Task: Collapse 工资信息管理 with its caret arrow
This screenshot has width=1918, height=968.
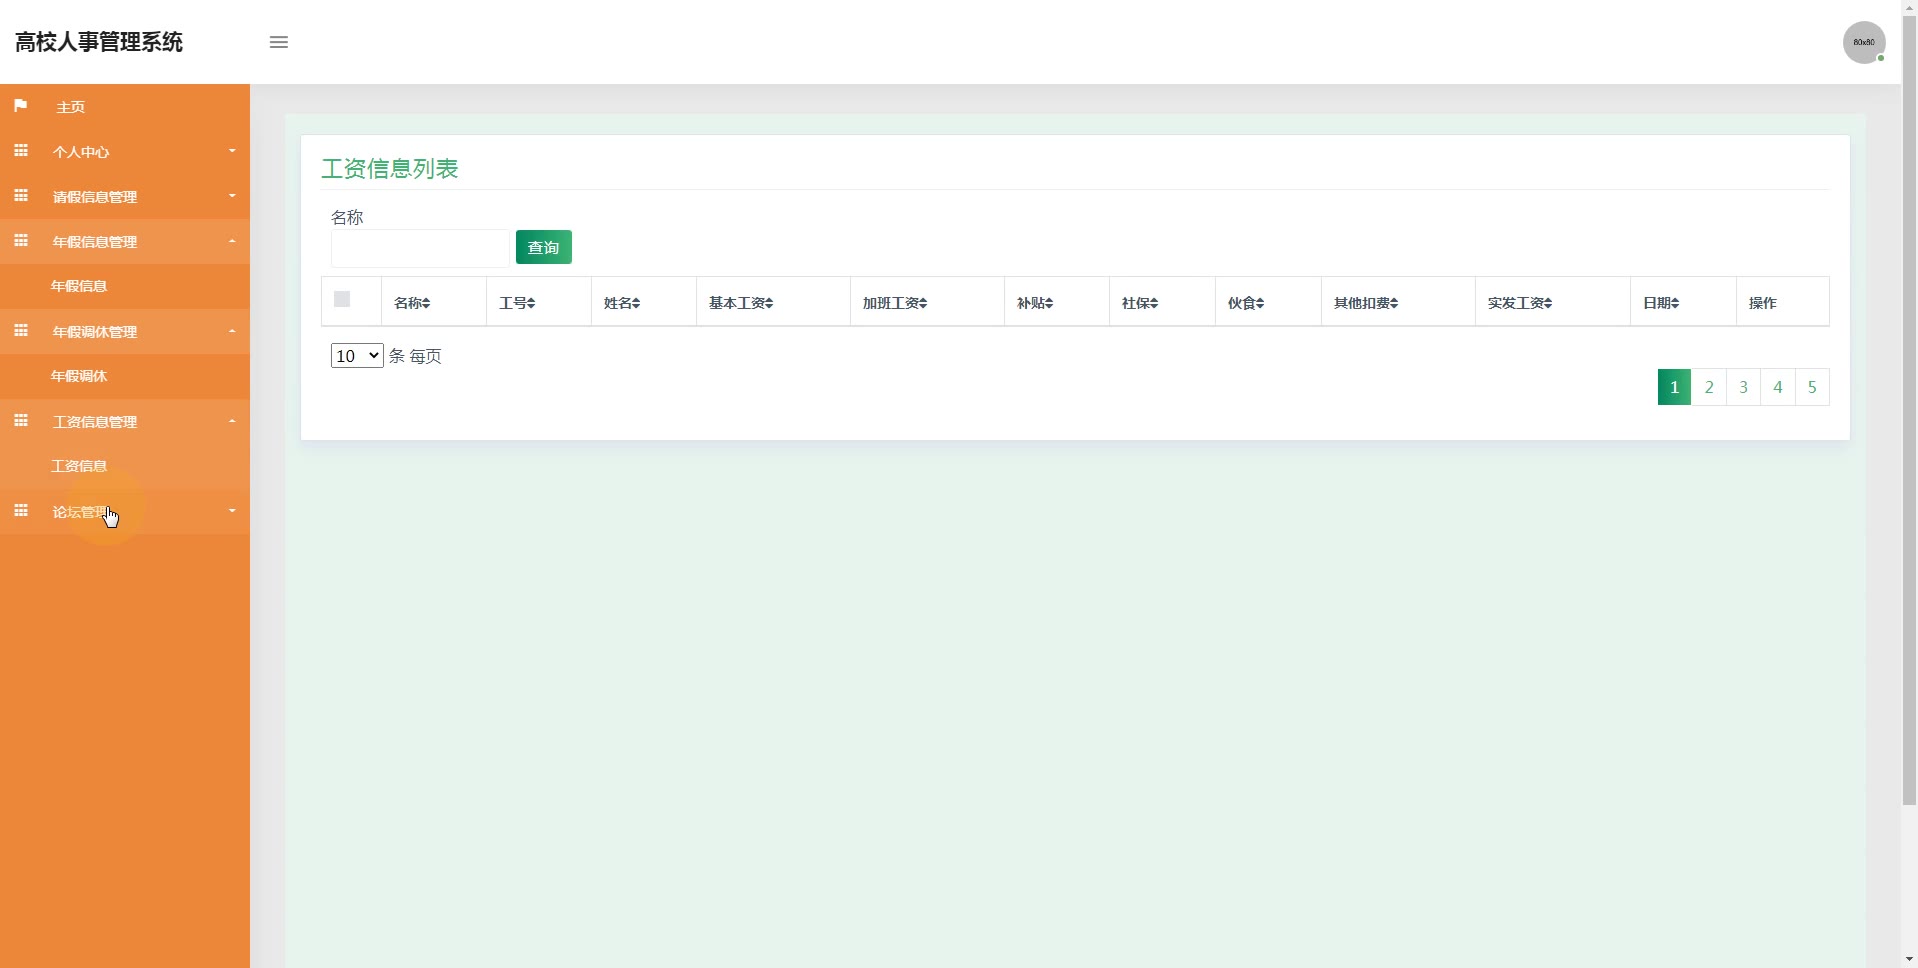Action: pyautogui.click(x=232, y=421)
